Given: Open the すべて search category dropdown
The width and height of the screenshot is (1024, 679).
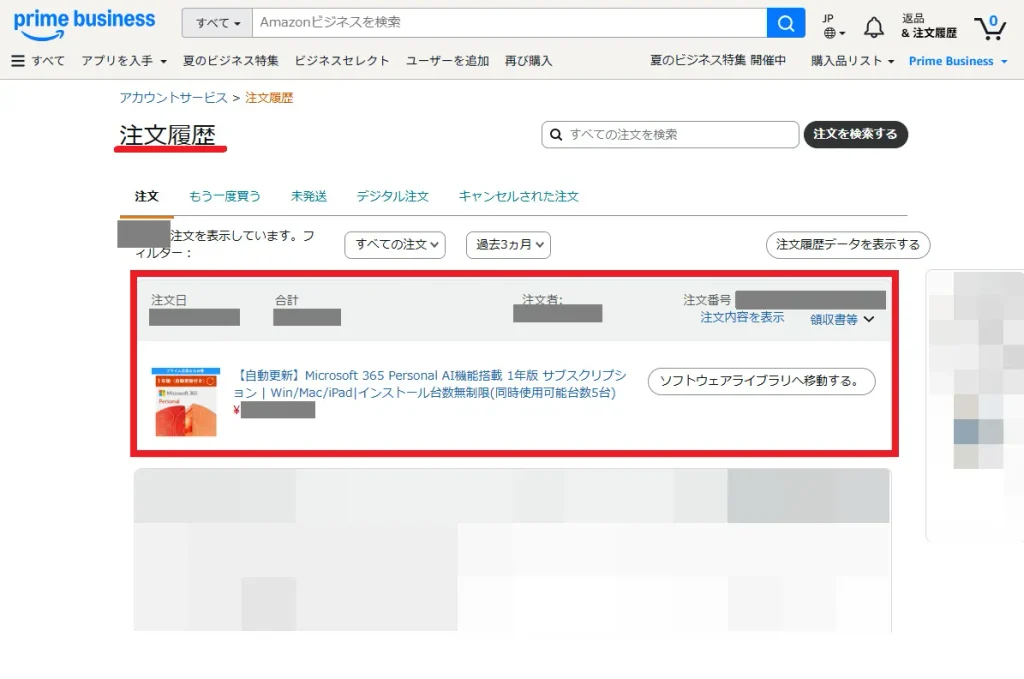Looking at the screenshot, I should (217, 23).
